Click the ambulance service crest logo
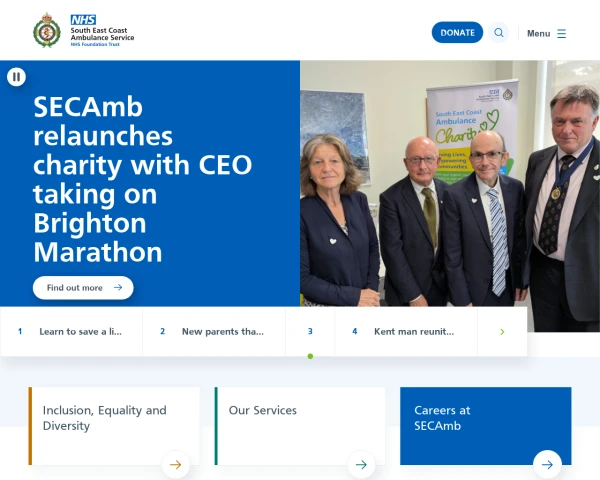Image resolution: width=600 pixels, height=480 pixels. (47, 30)
